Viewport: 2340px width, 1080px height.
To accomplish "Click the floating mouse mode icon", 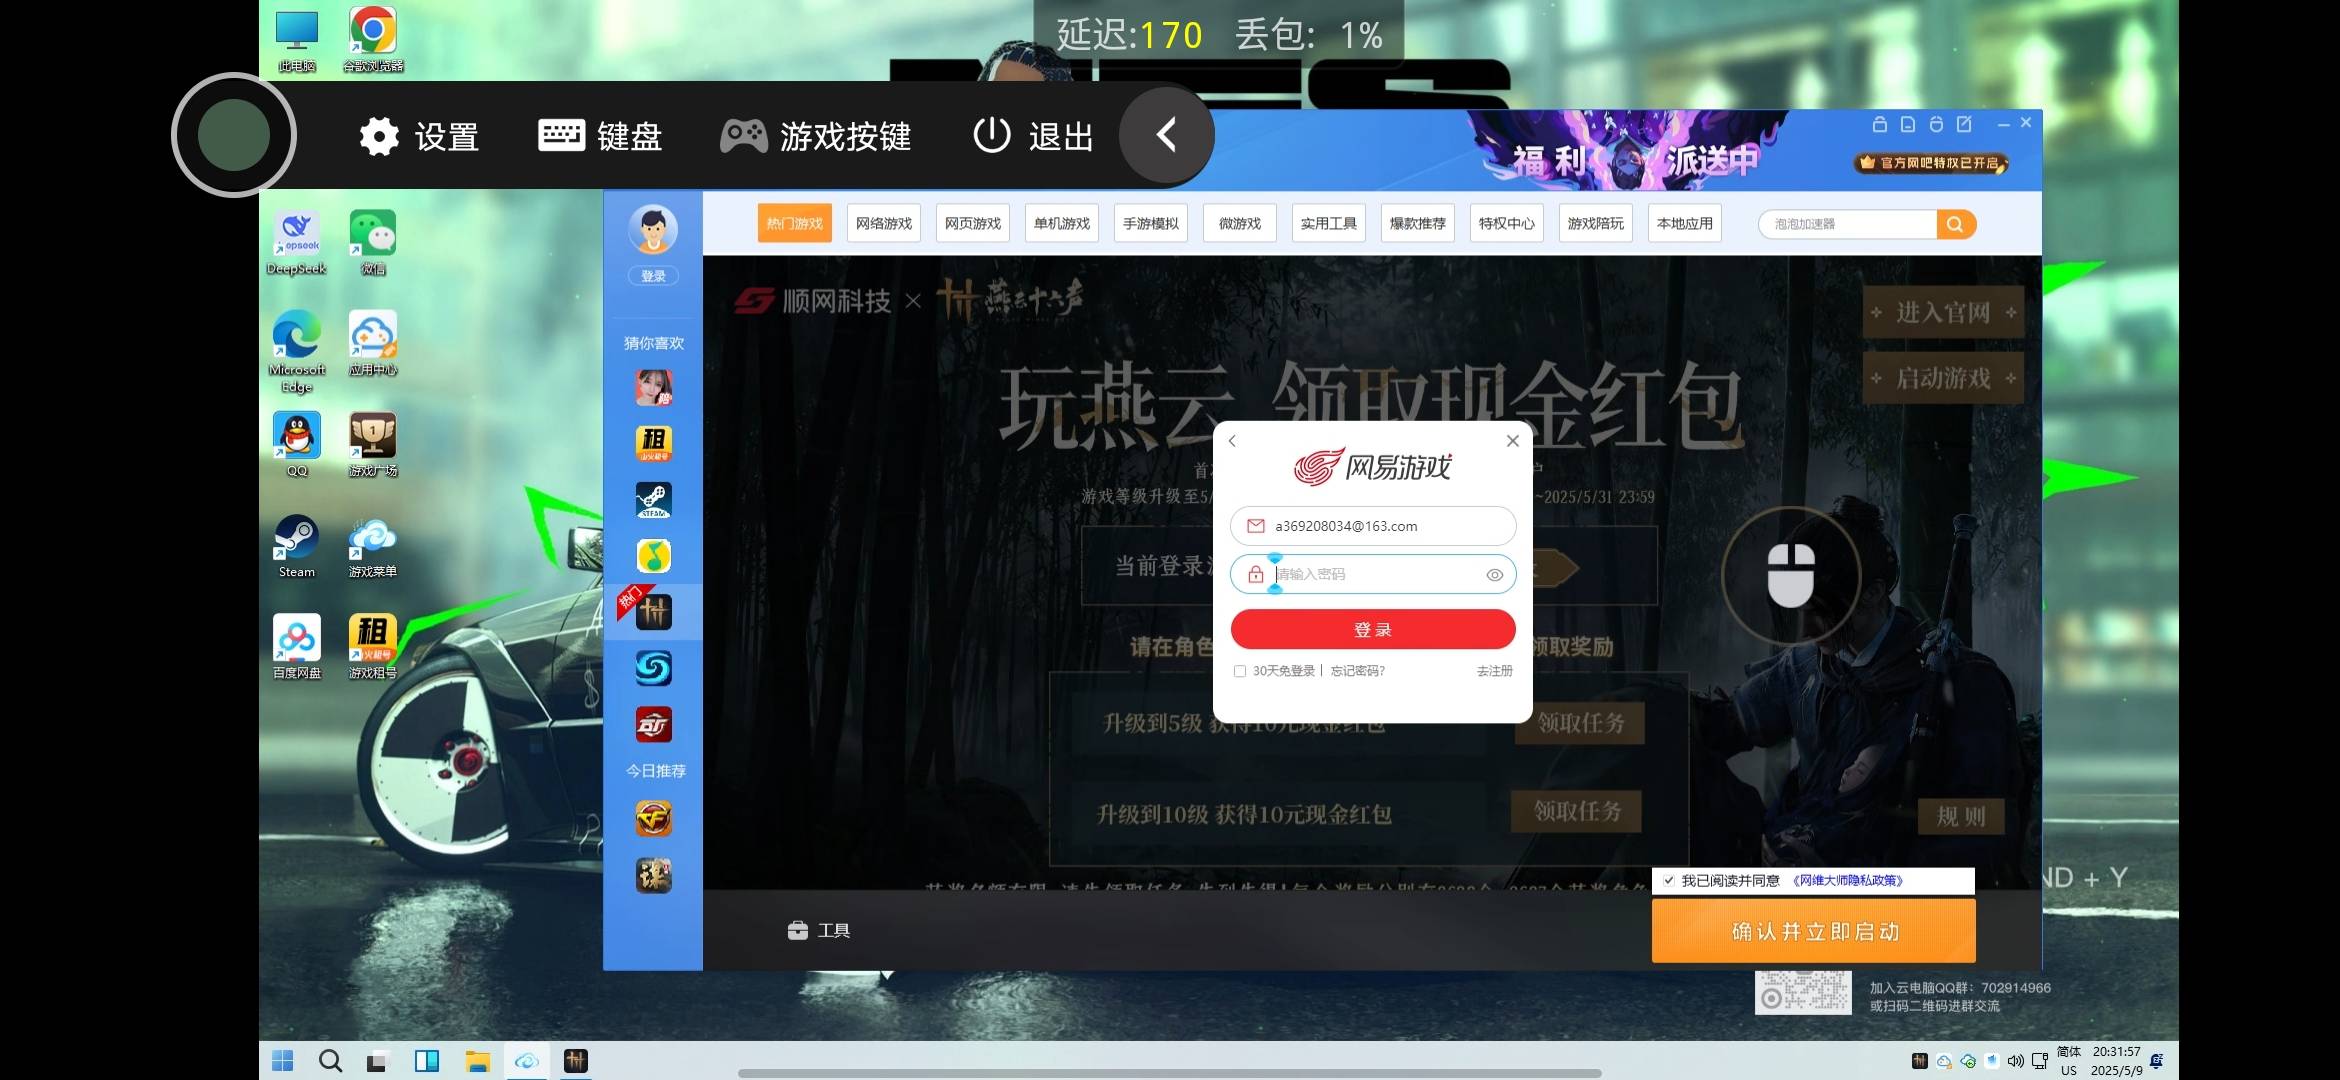I will 1791,574.
